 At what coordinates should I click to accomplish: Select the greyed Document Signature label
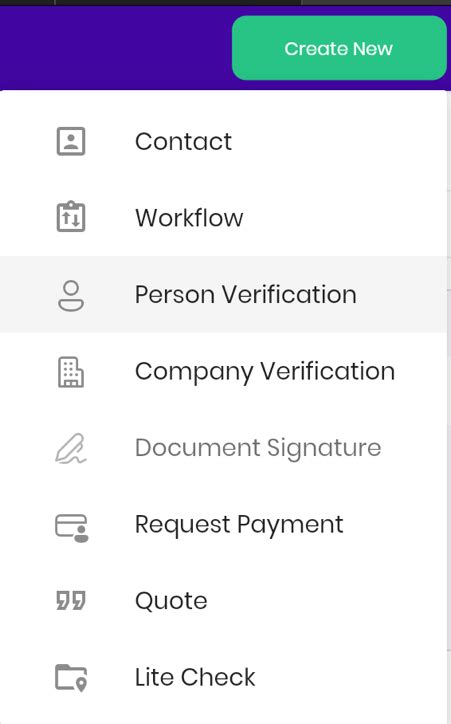point(258,447)
